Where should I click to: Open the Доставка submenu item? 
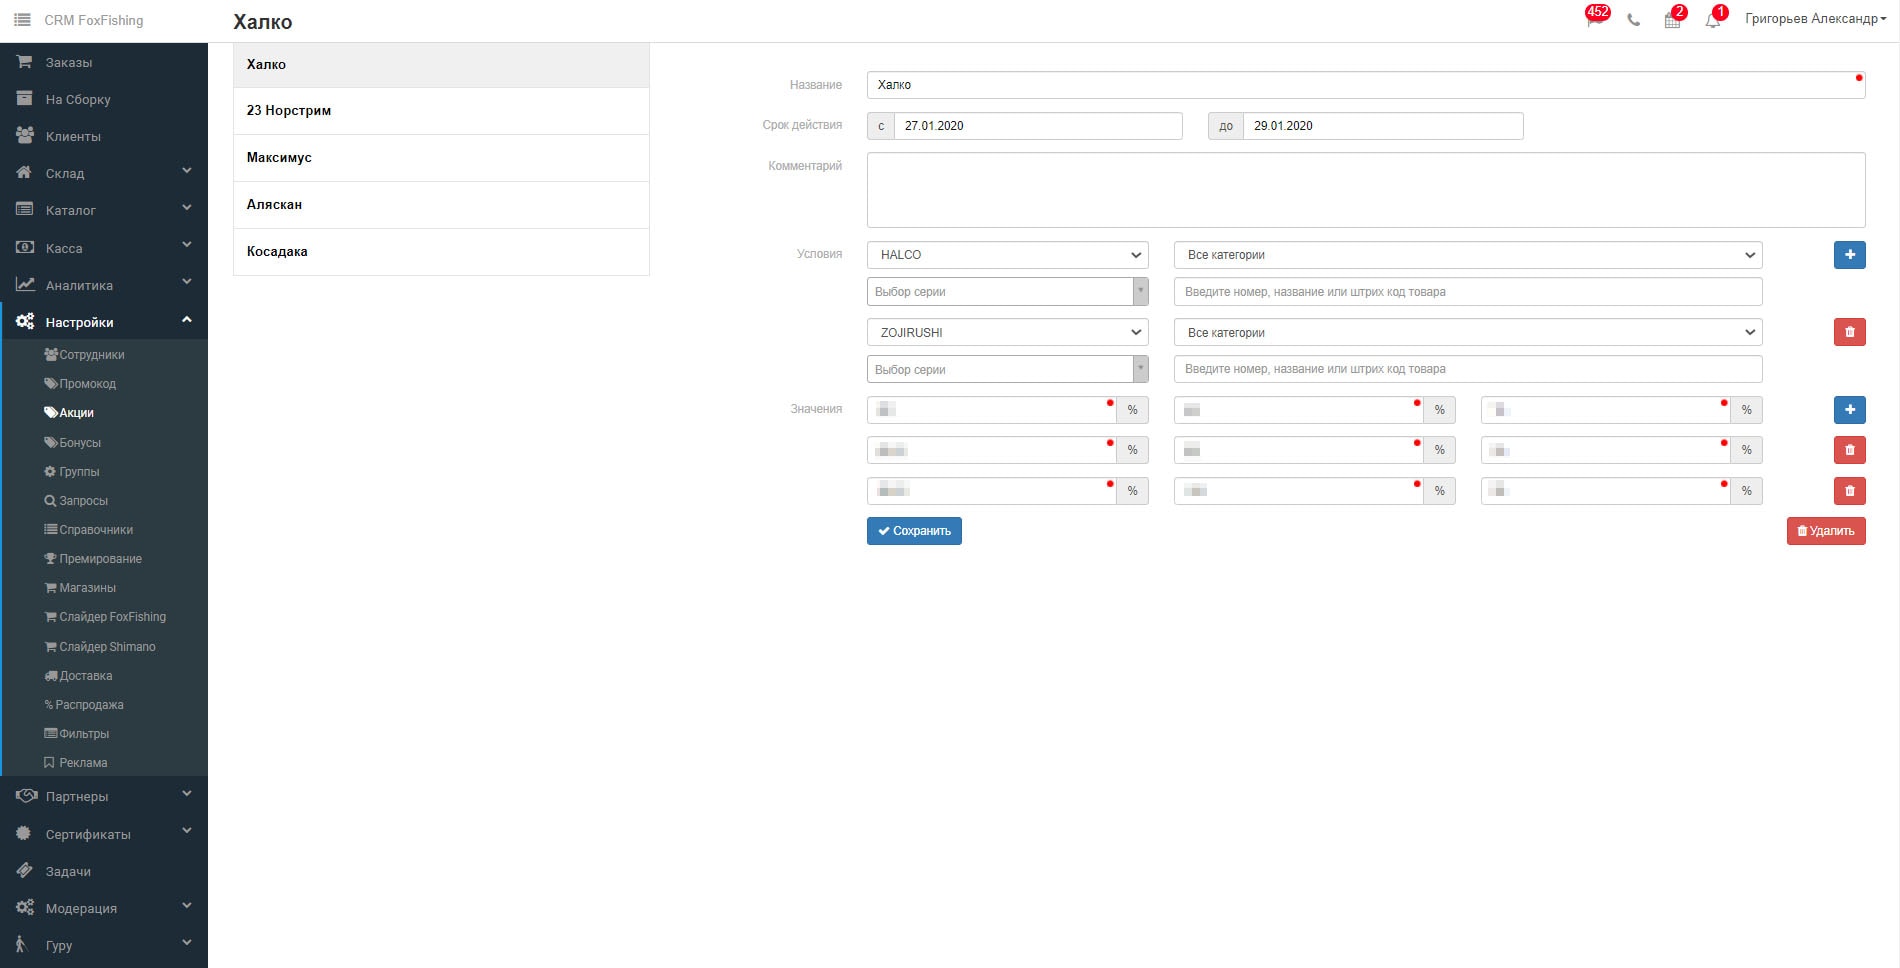pyautogui.click(x=78, y=676)
